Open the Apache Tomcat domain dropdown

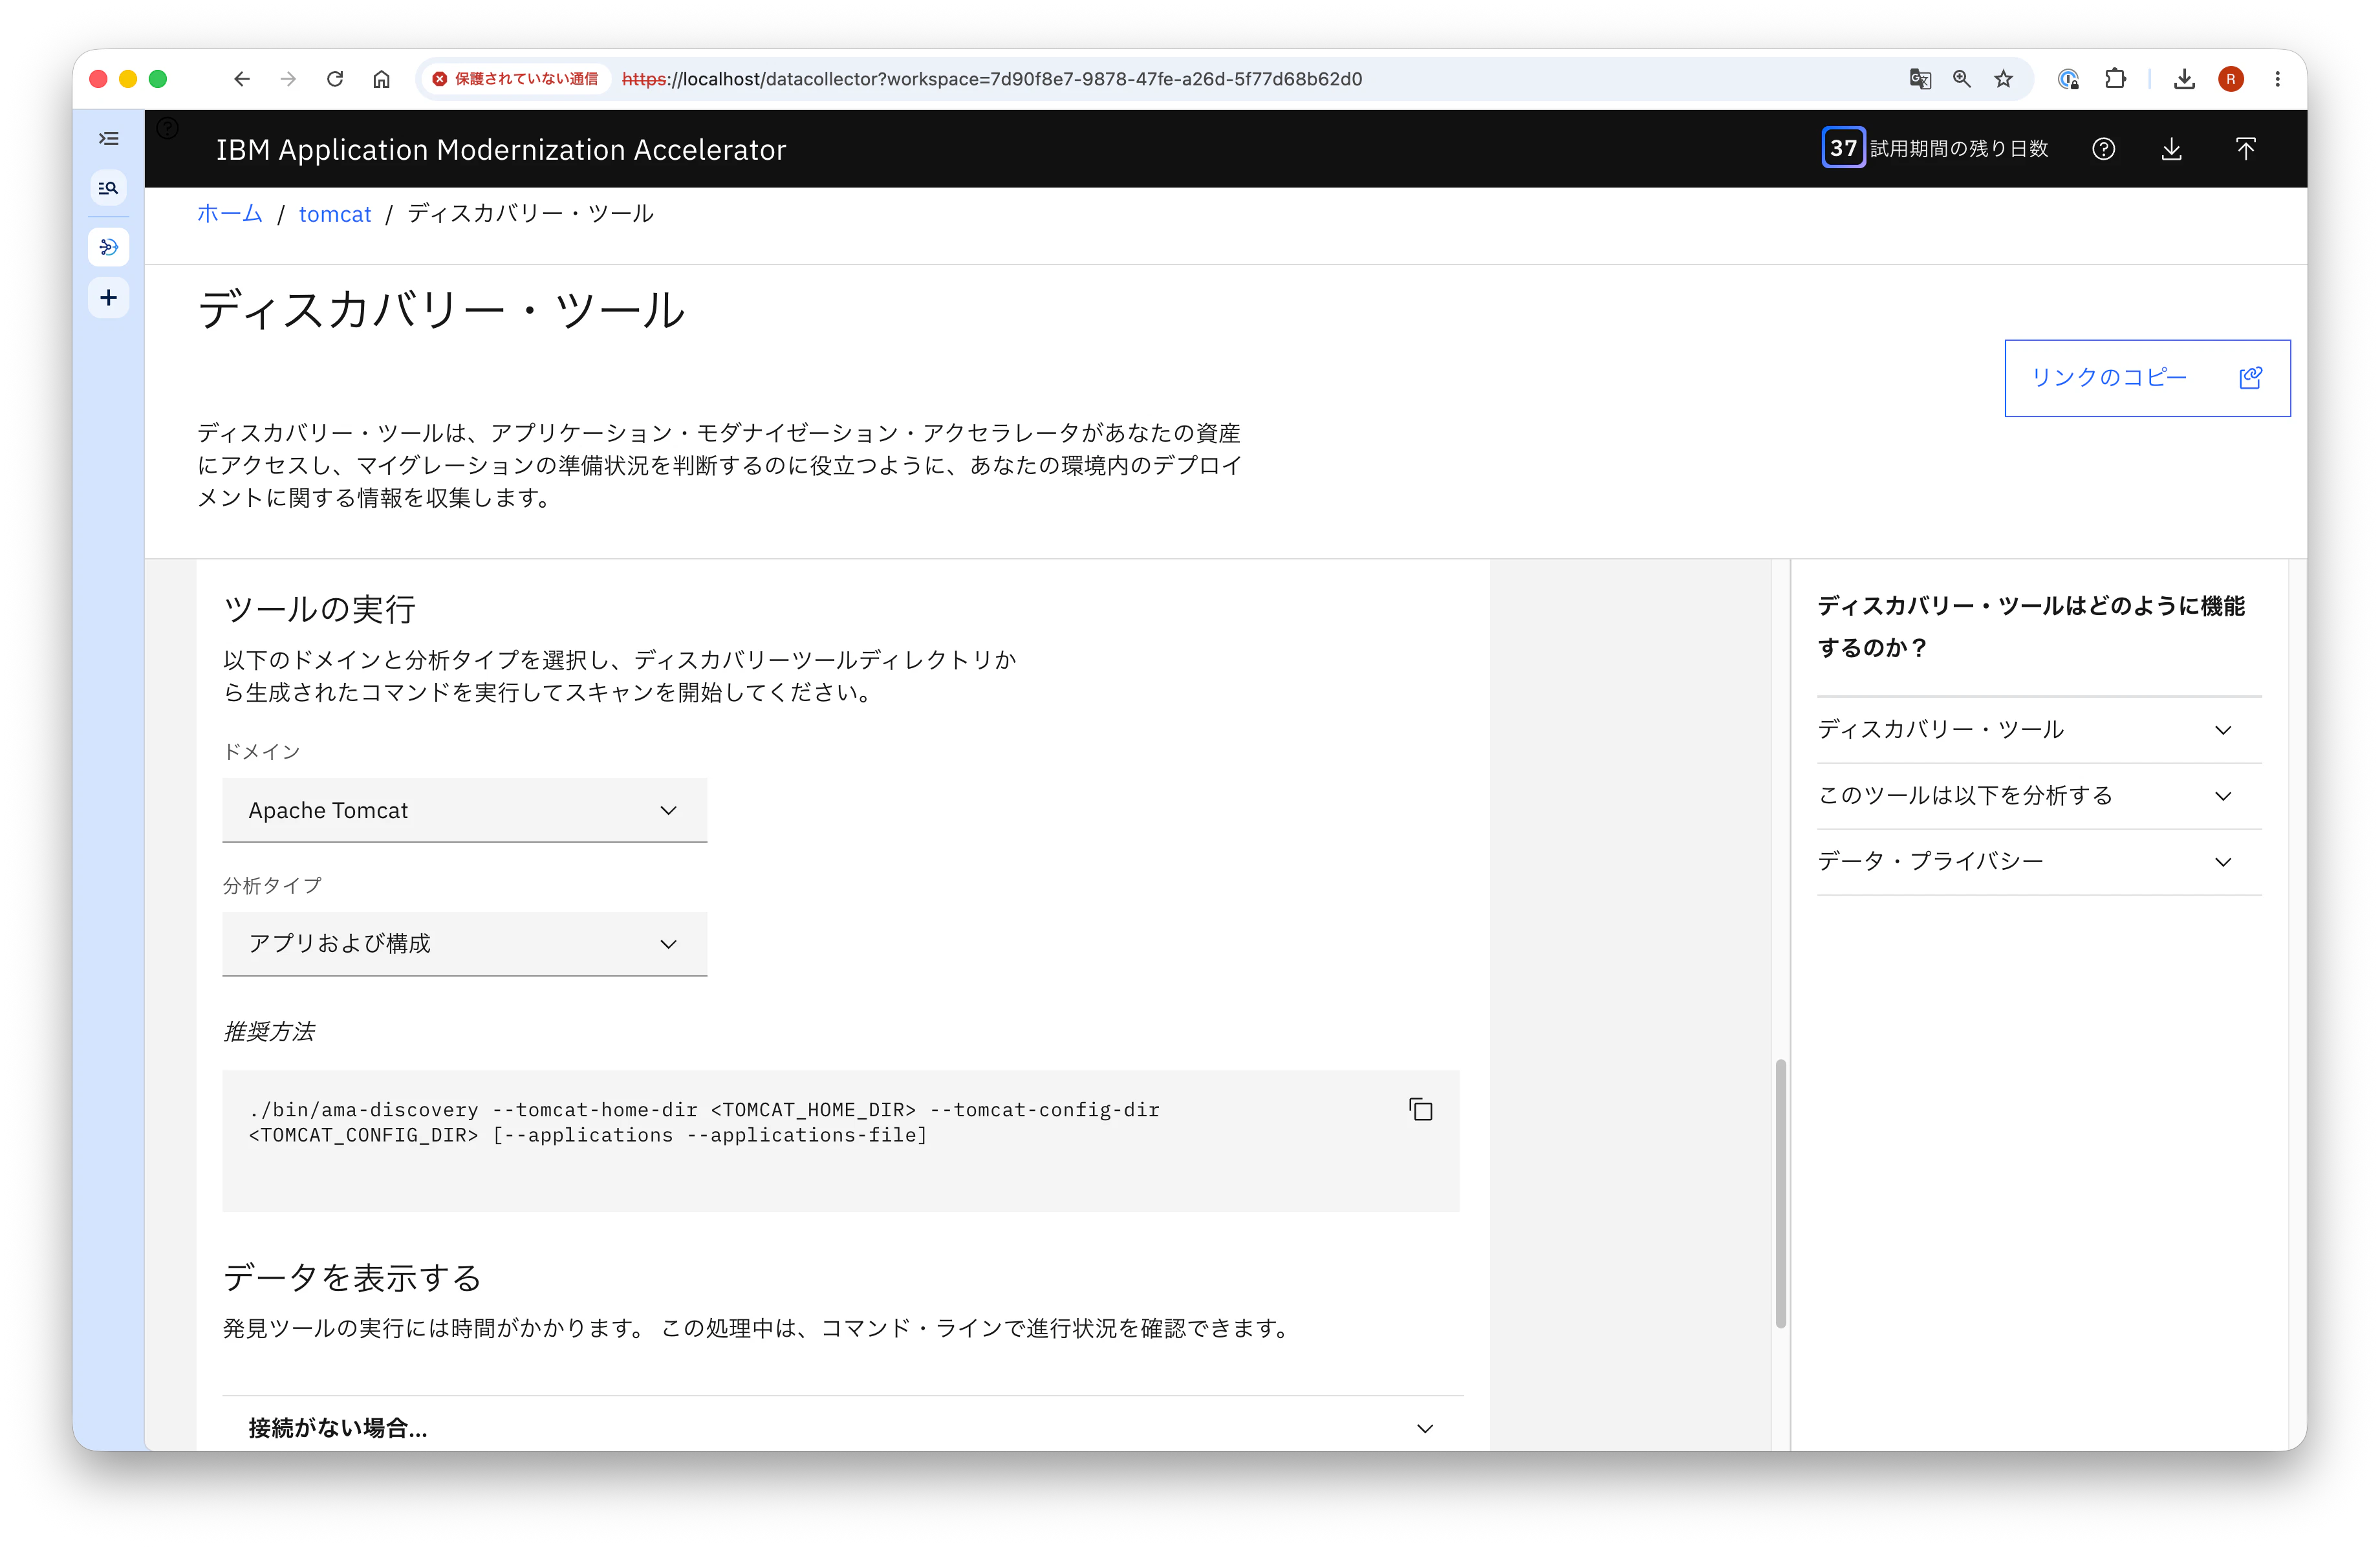[464, 811]
